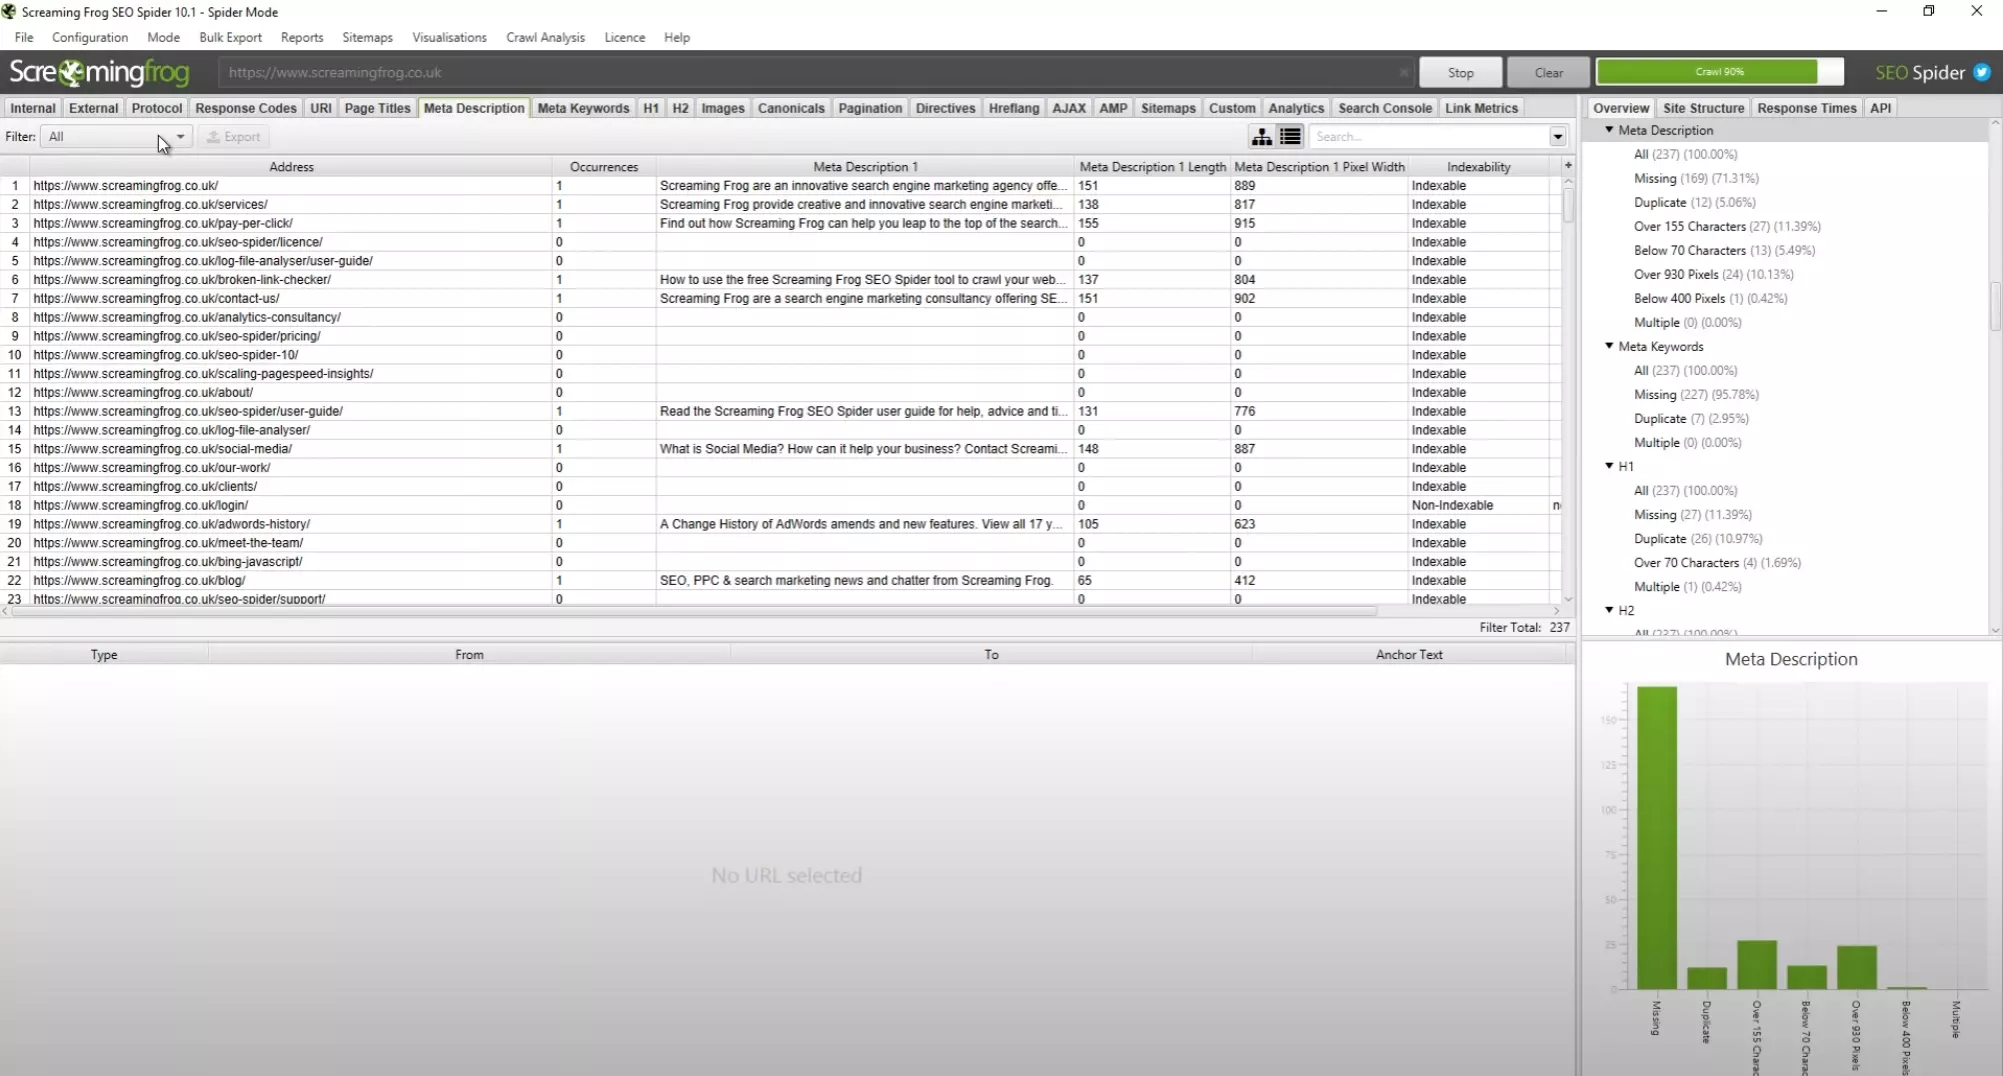Select the /adwords-history/ URL row
2003x1076 pixels.
(780, 524)
